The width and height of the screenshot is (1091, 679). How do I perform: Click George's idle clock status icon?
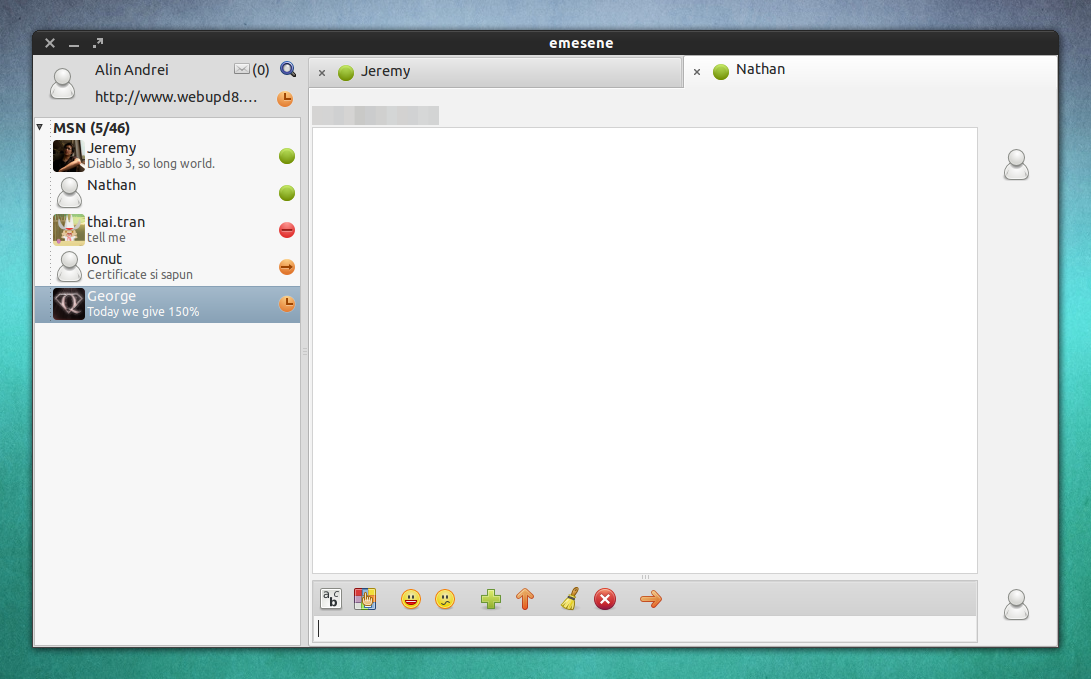[x=287, y=304]
